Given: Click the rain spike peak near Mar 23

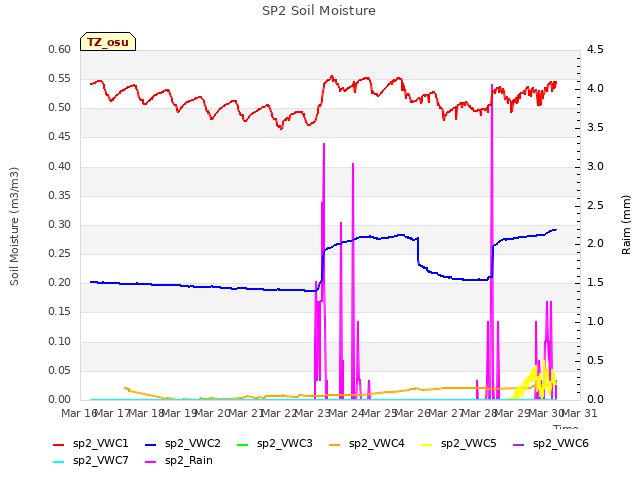Looking at the screenshot, I should click(x=324, y=144).
